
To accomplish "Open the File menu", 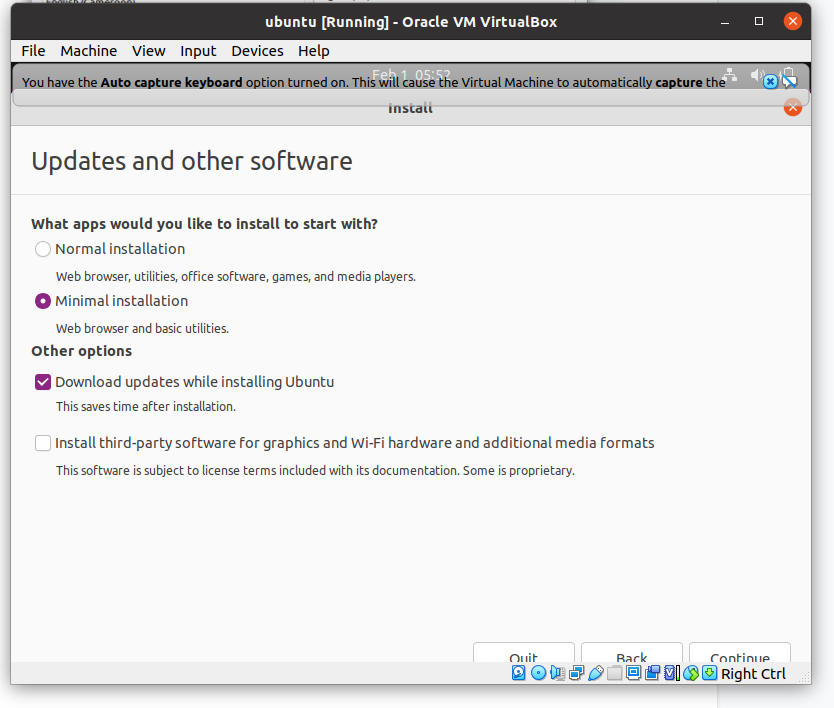I will coord(33,51).
